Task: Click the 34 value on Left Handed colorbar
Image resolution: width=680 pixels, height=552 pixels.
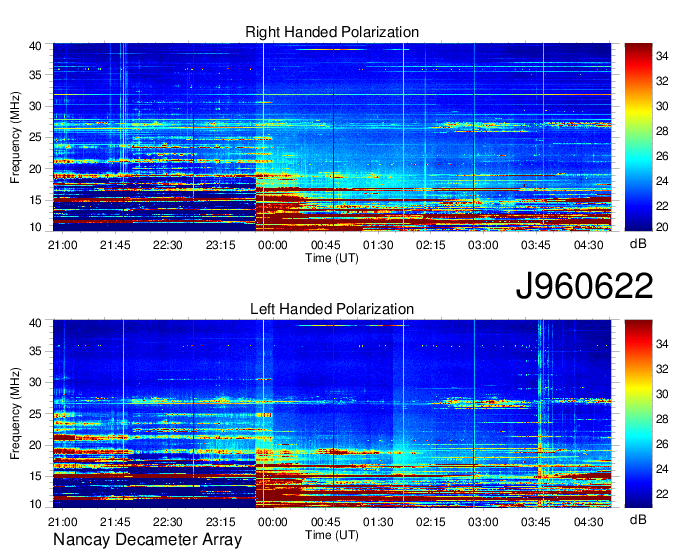Action: tap(662, 344)
